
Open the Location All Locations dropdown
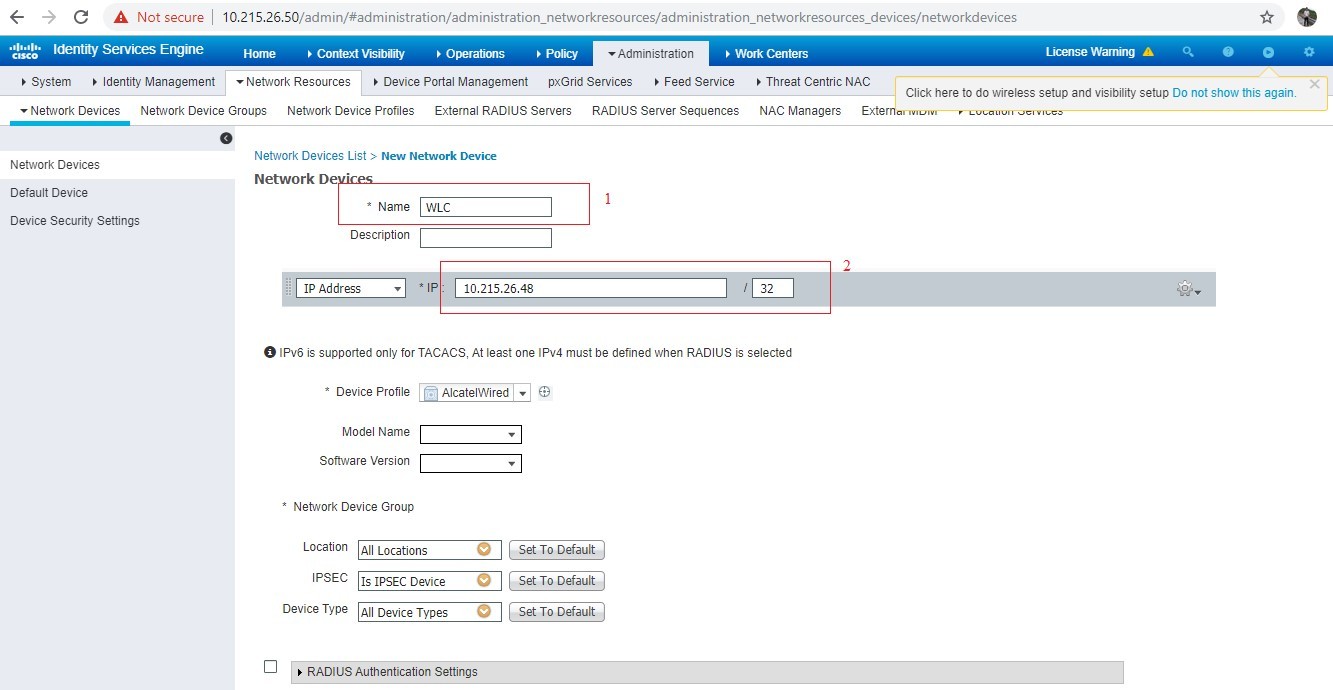pyautogui.click(x=430, y=550)
